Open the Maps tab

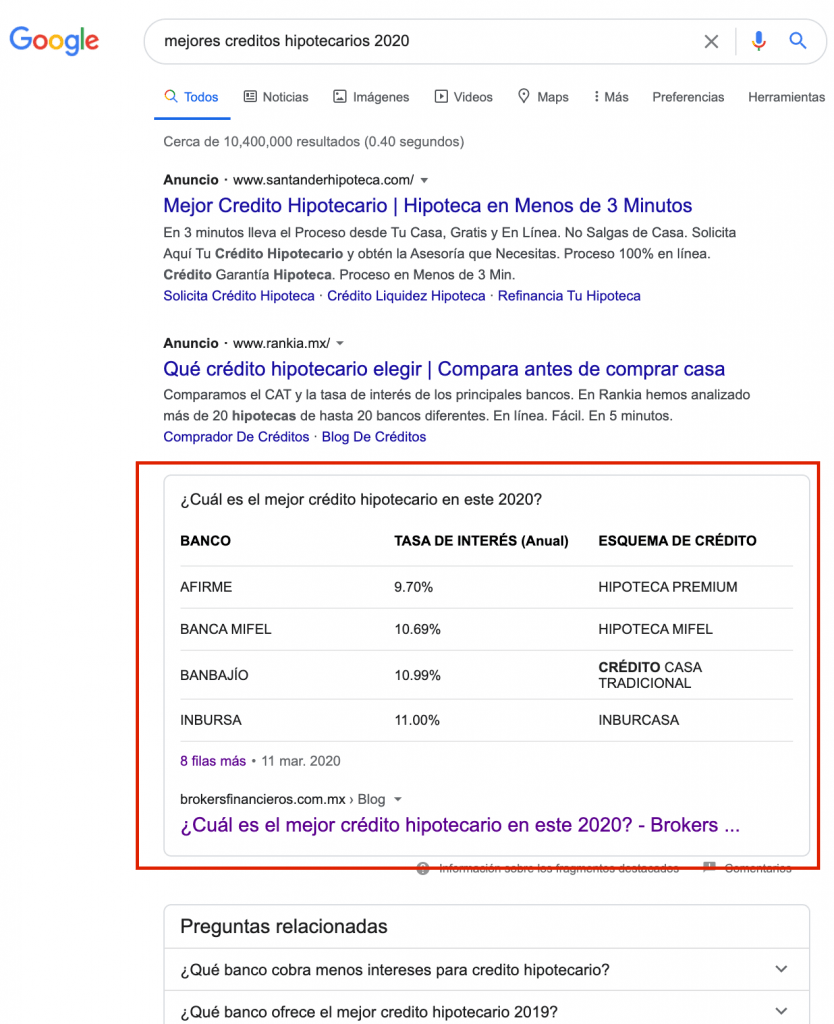tap(543, 97)
